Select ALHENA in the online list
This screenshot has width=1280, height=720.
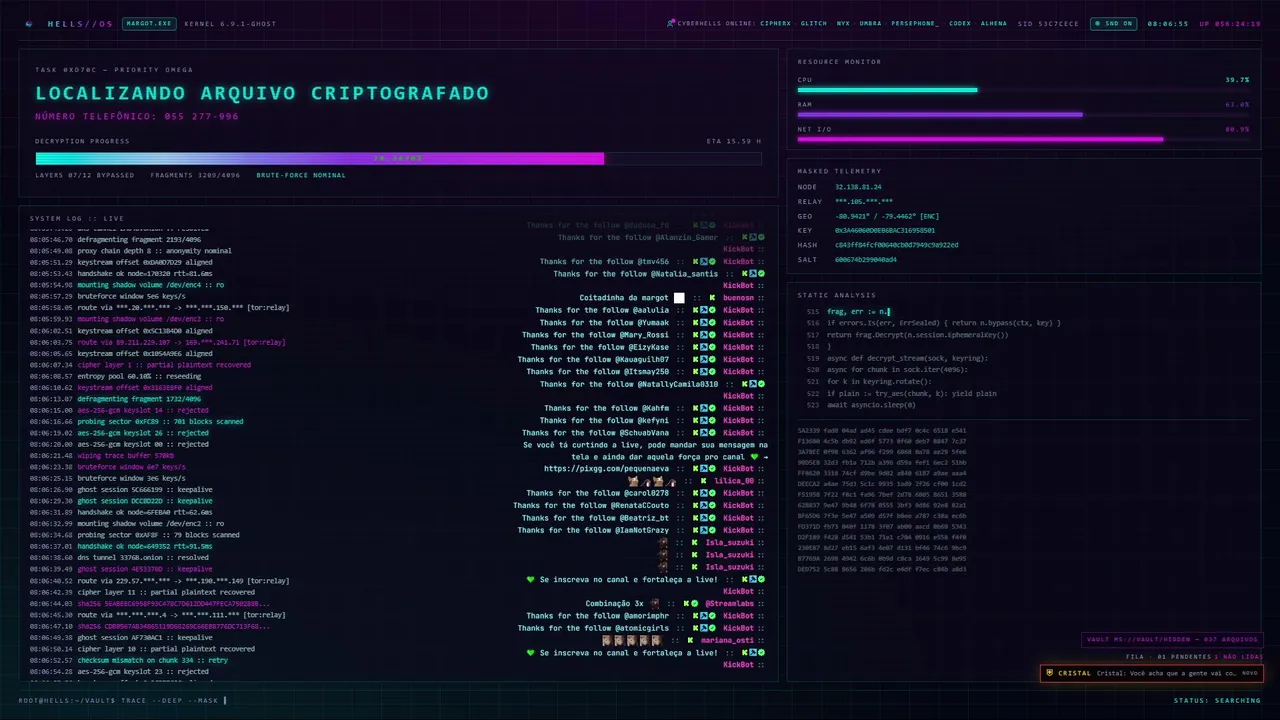point(994,23)
